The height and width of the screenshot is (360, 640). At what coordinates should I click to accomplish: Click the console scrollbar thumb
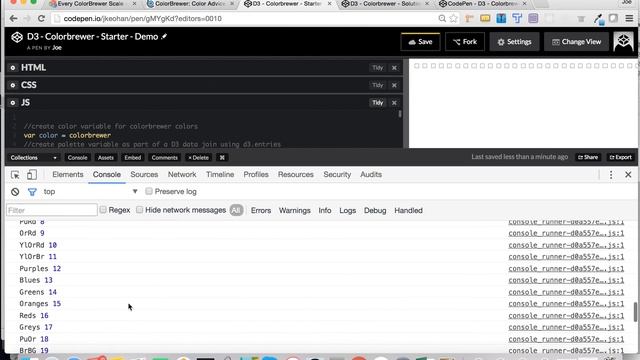[x=635, y=312]
